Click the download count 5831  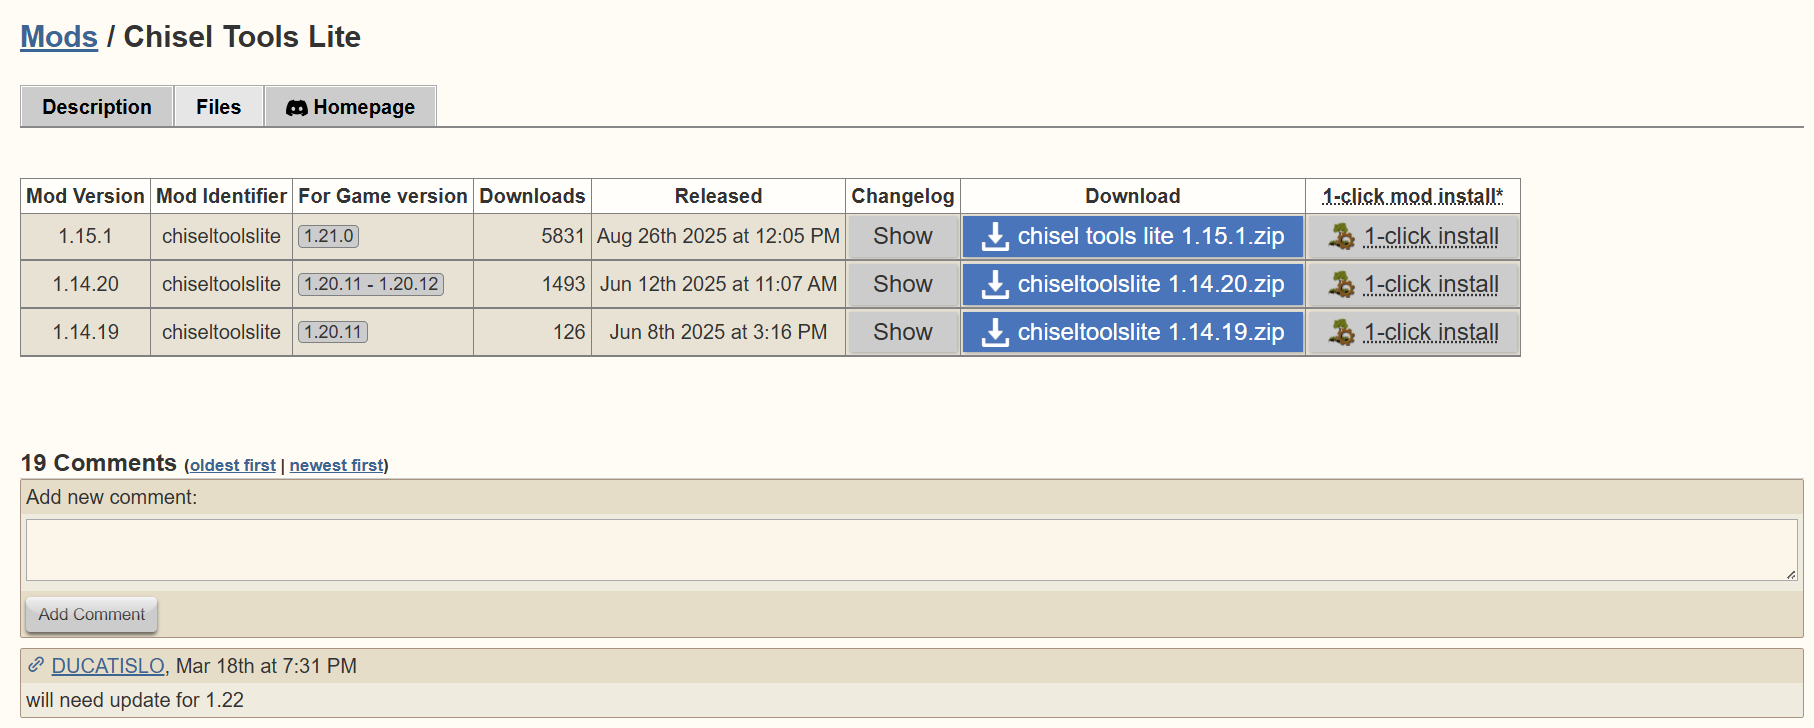pyautogui.click(x=563, y=237)
